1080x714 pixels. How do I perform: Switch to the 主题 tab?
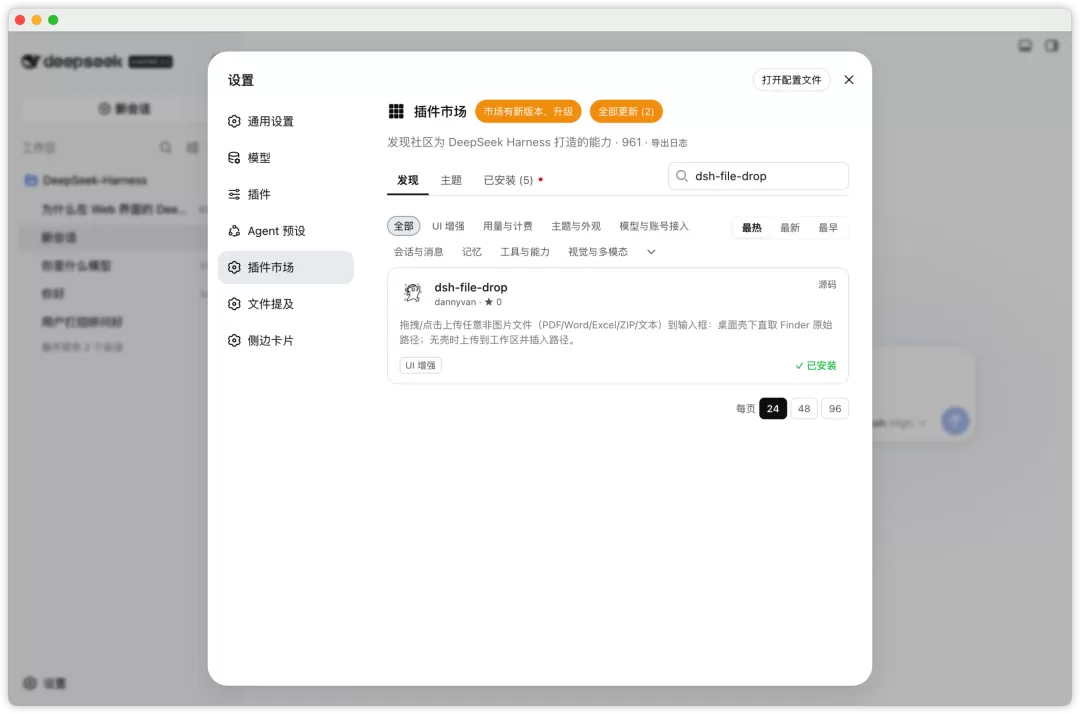click(451, 180)
